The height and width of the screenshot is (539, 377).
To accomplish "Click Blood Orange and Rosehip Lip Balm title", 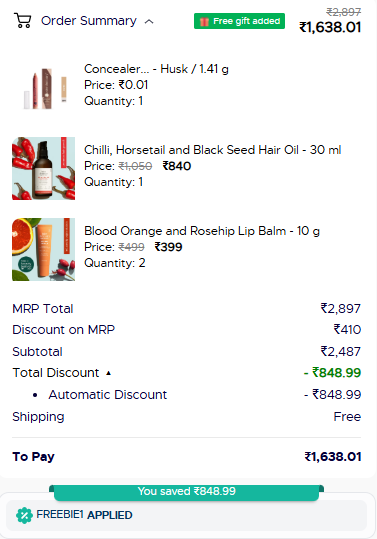I will (x=202, y=231).
